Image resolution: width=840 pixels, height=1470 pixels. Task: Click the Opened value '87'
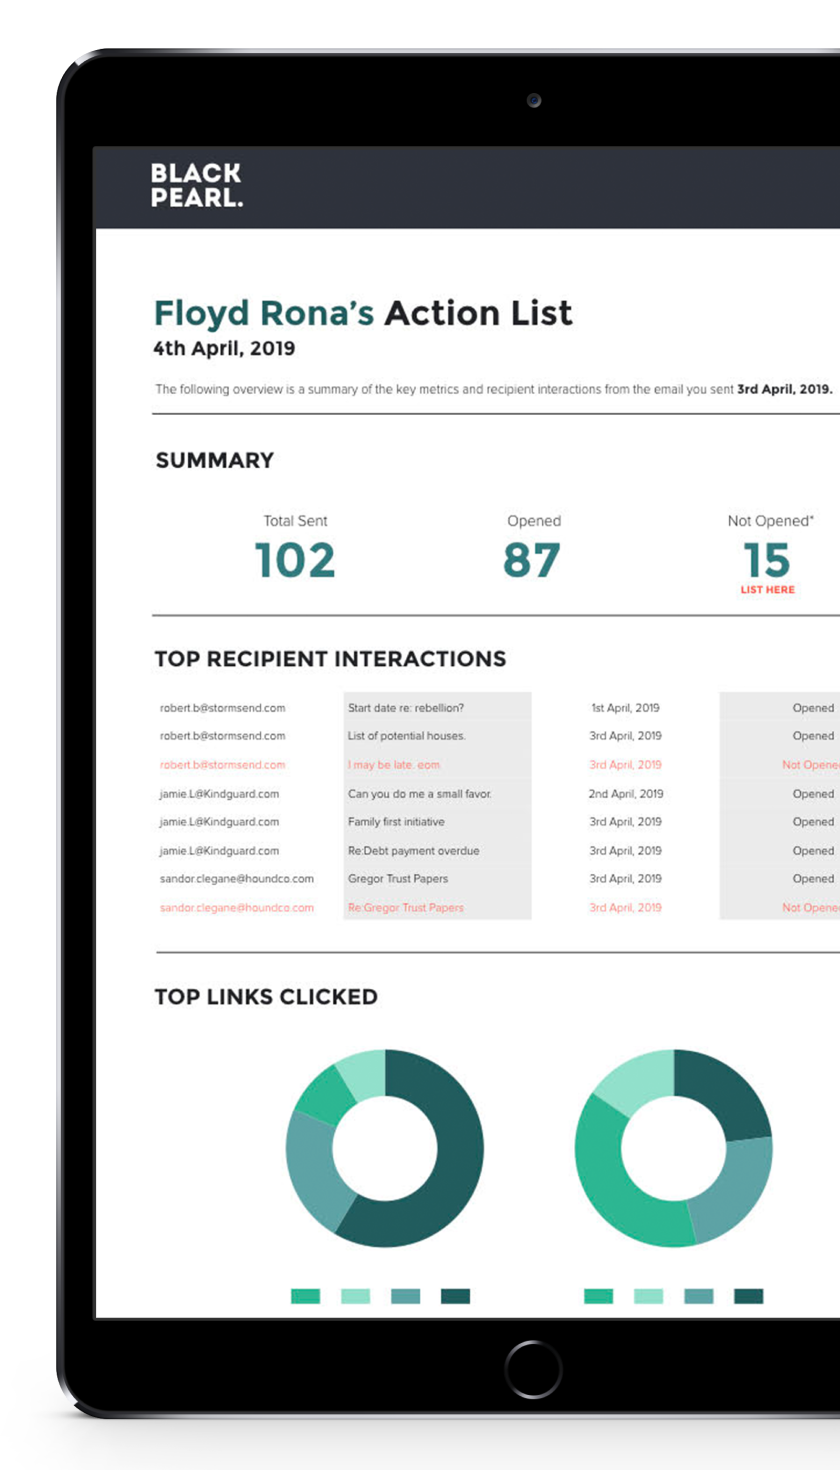pos(532,561)
